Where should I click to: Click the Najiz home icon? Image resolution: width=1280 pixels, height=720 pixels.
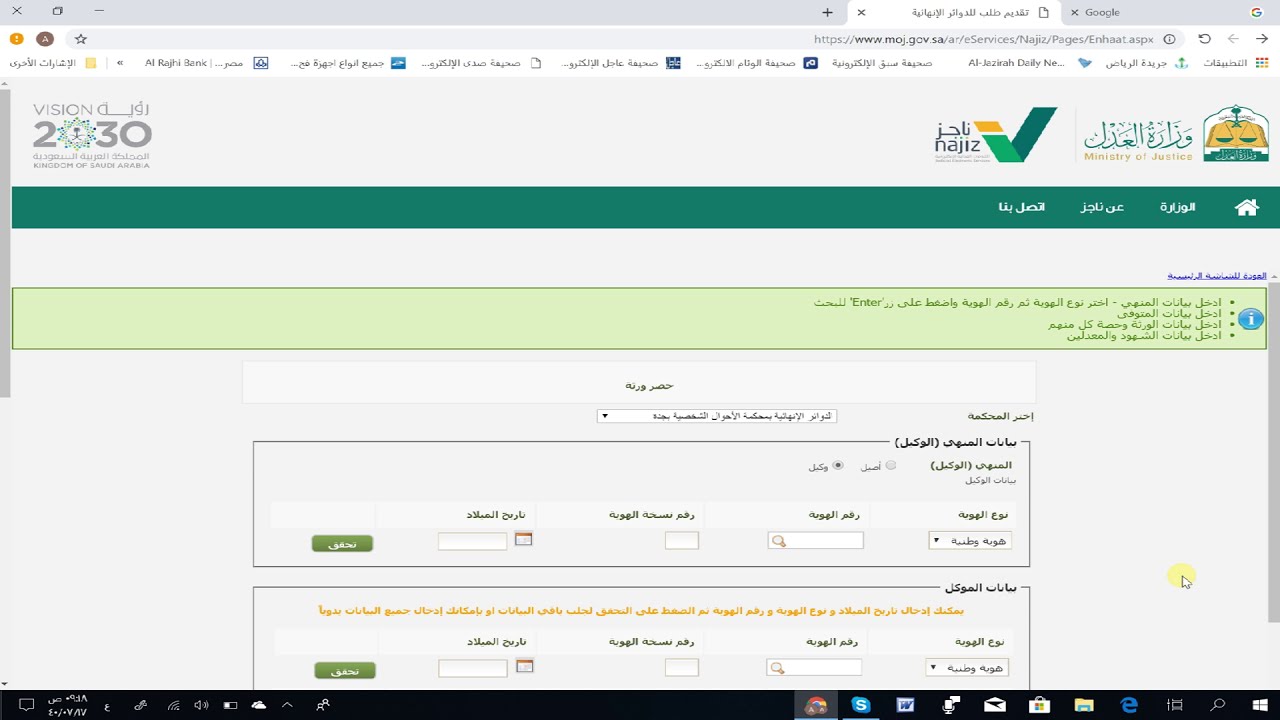click(1246, 207)
